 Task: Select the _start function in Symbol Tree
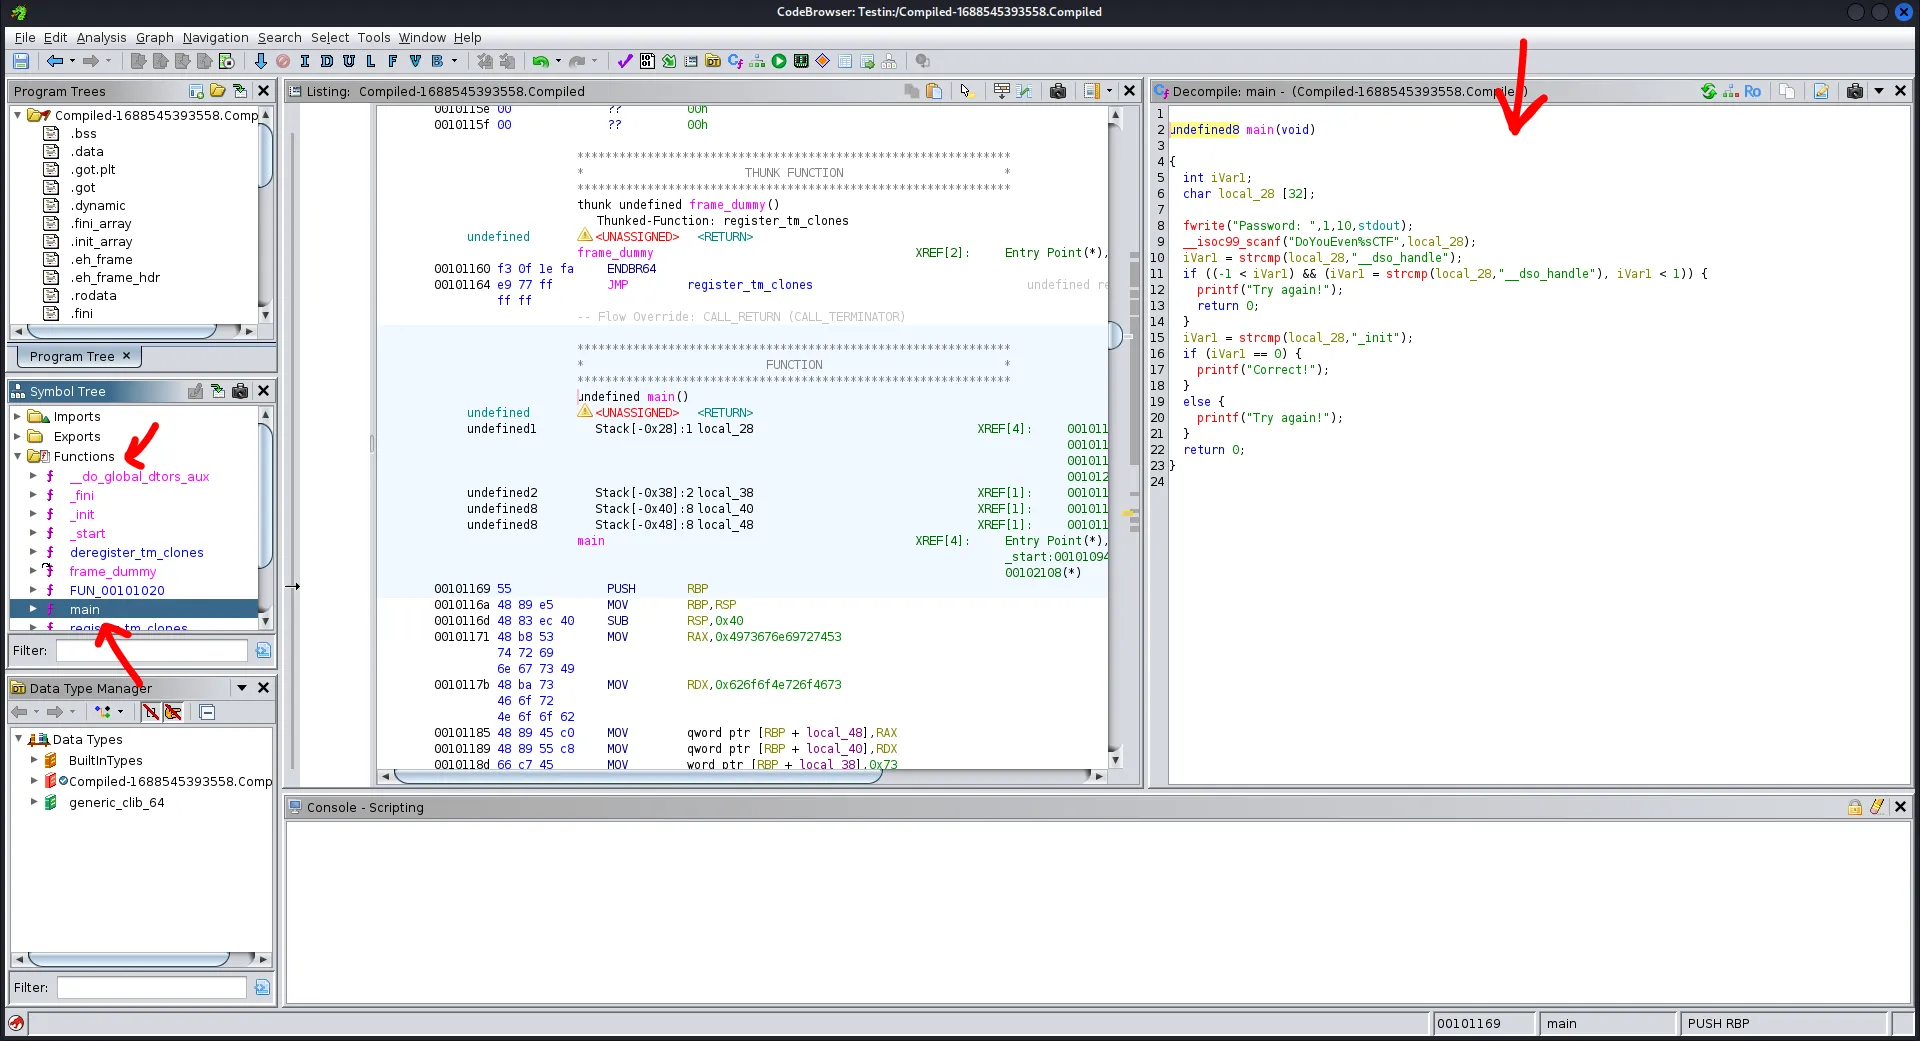coord(88,533)
